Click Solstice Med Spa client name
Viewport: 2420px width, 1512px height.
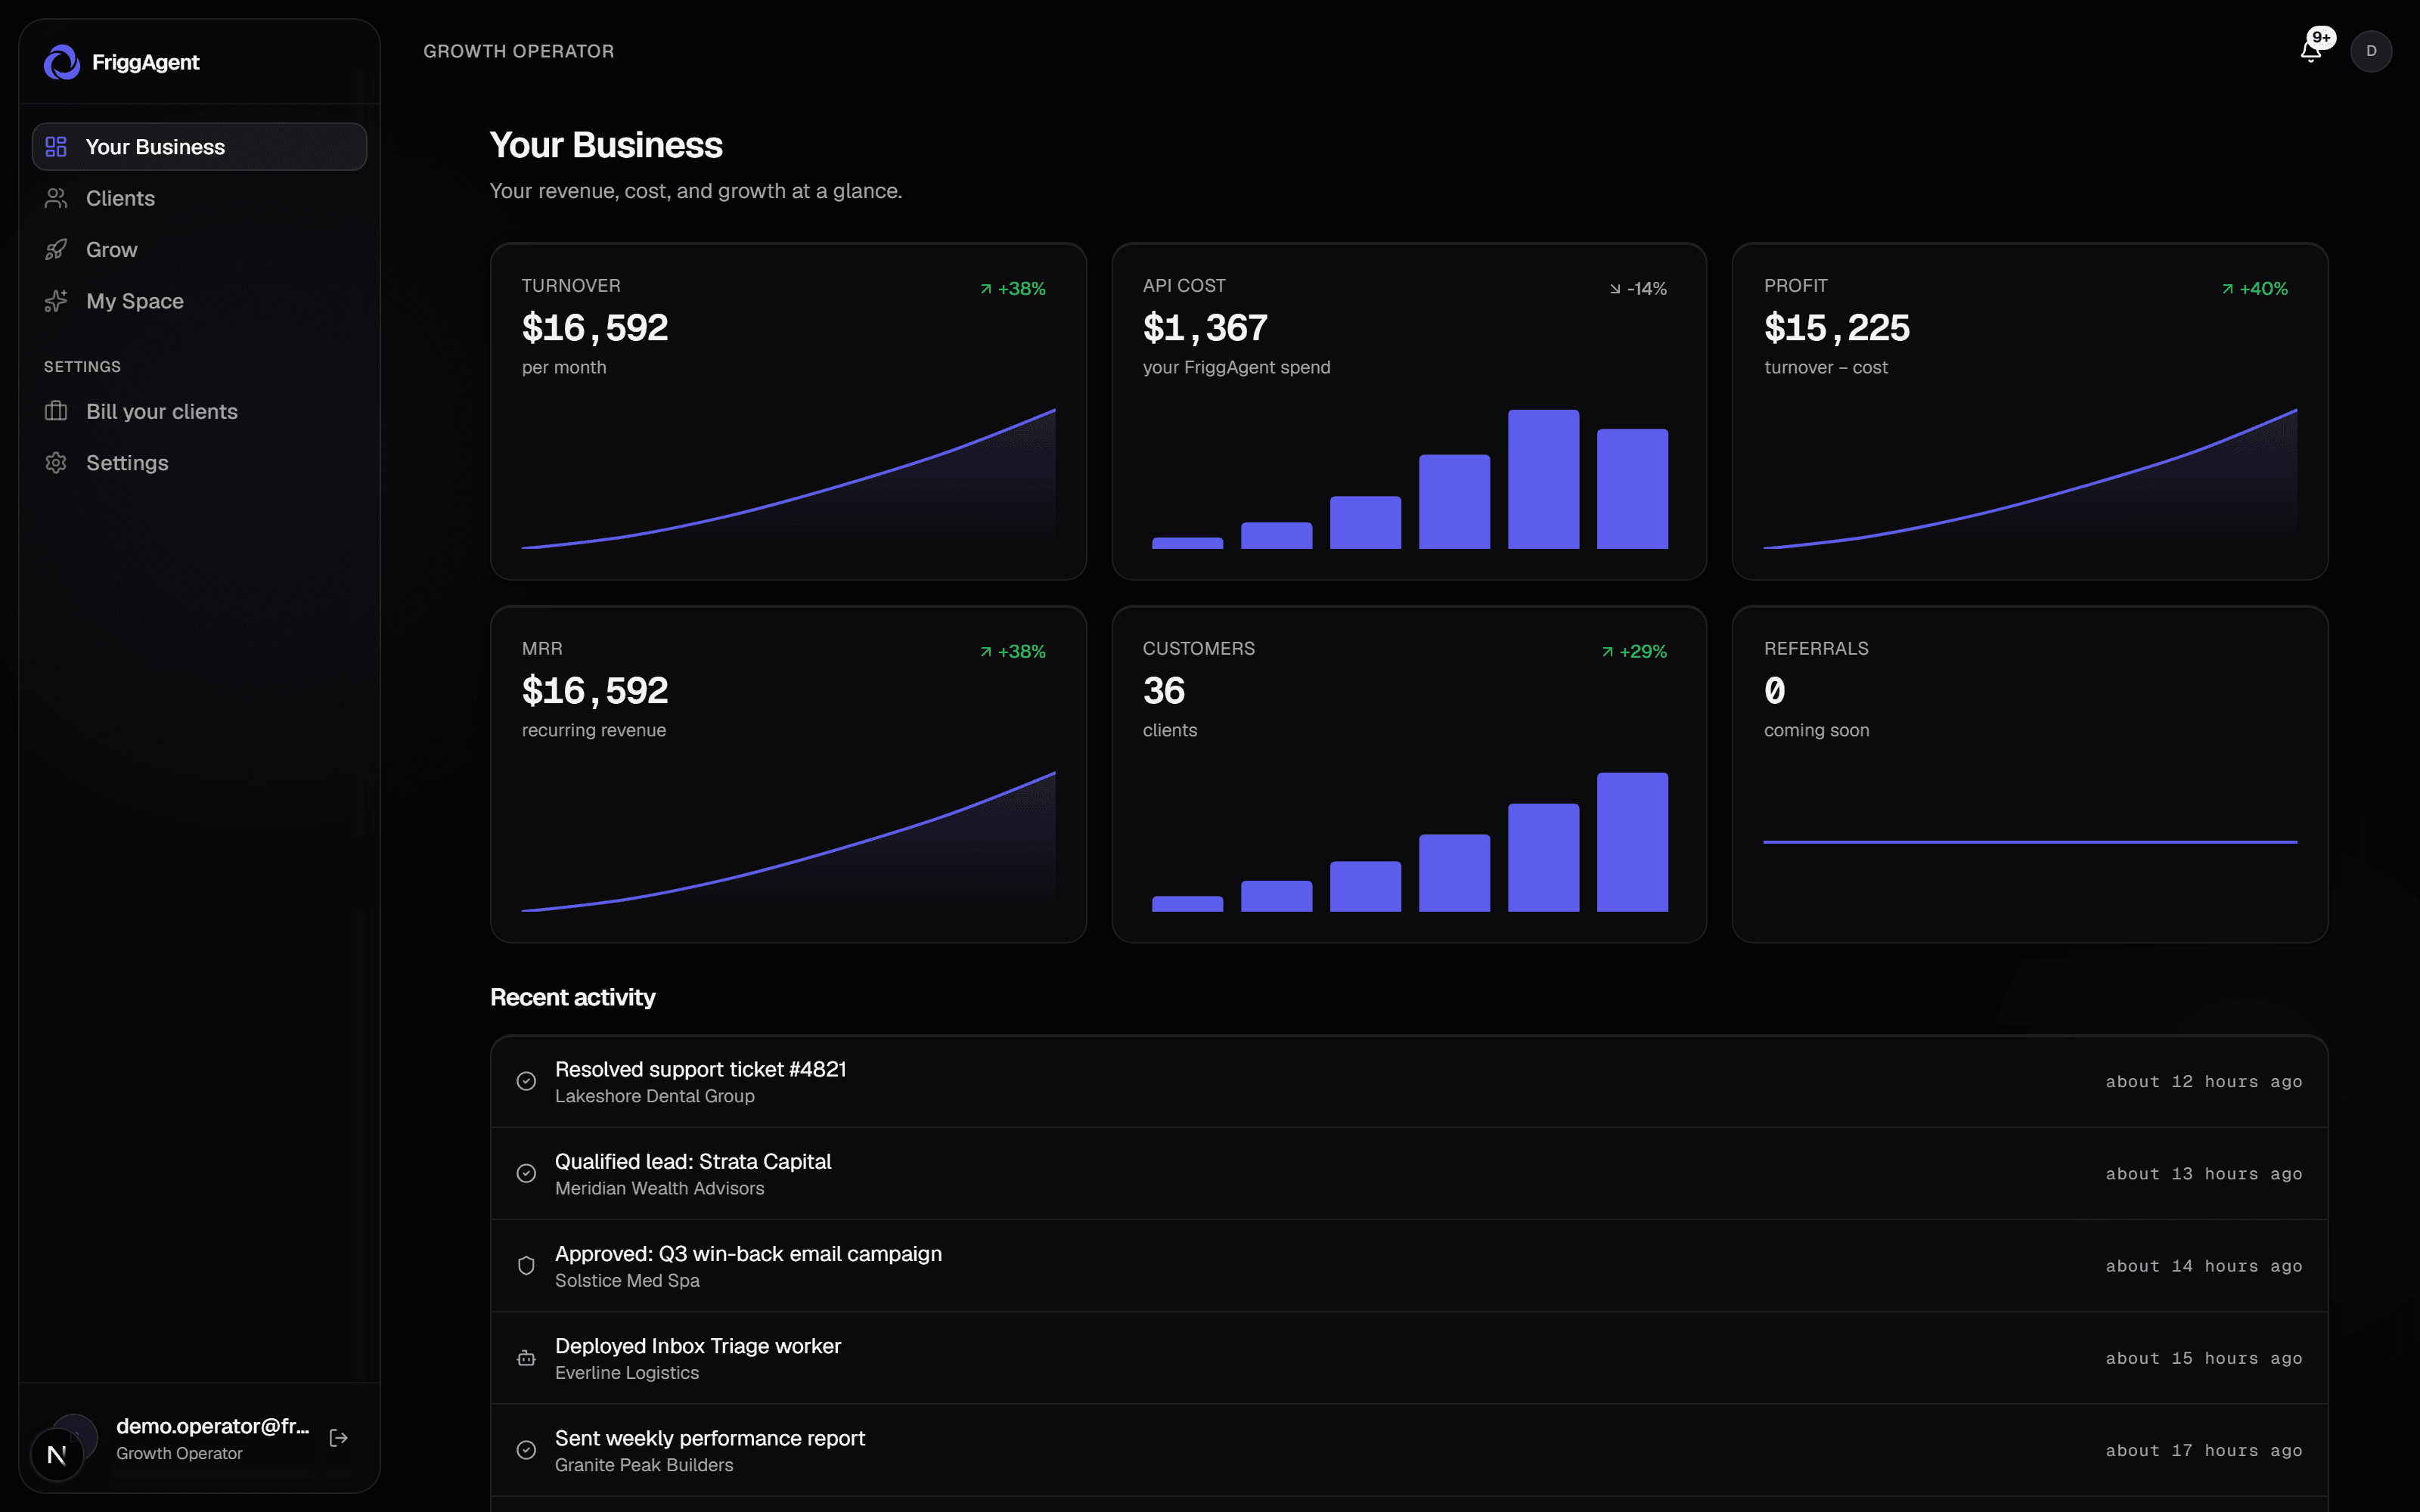[x=627, y=1281]
